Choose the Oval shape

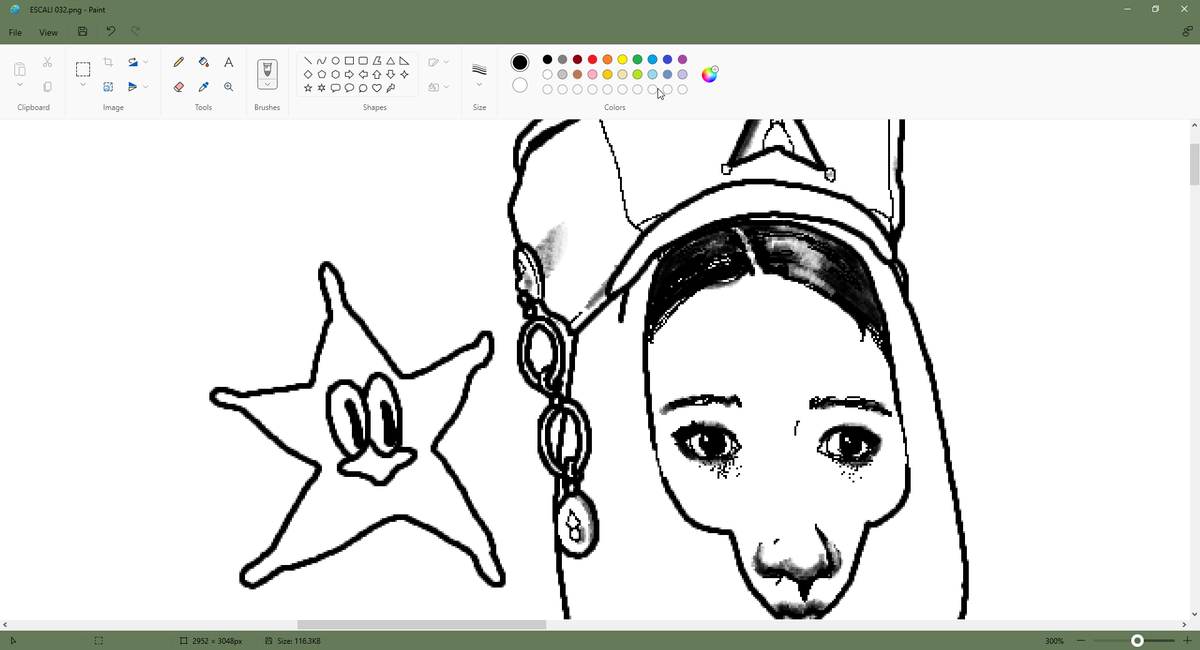[335, 61]
